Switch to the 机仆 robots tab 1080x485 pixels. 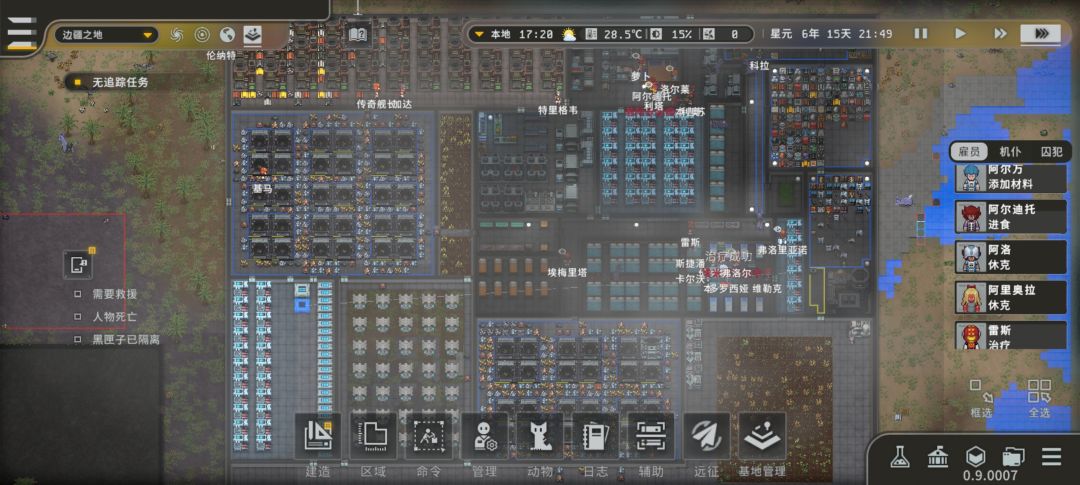click(1010, 152)
